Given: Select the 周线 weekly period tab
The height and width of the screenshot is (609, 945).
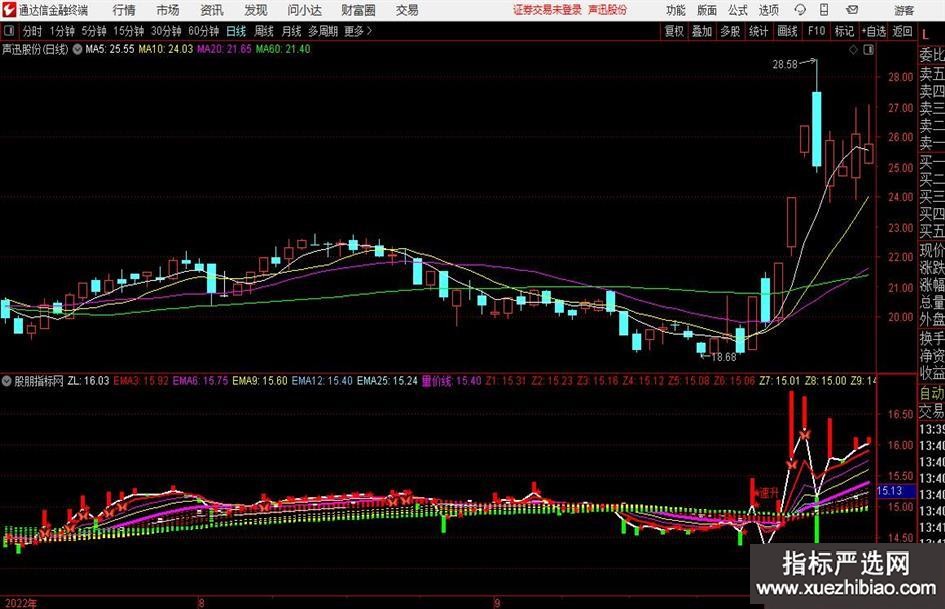Looking at the screenshot, I should click(x=264, y=31).
